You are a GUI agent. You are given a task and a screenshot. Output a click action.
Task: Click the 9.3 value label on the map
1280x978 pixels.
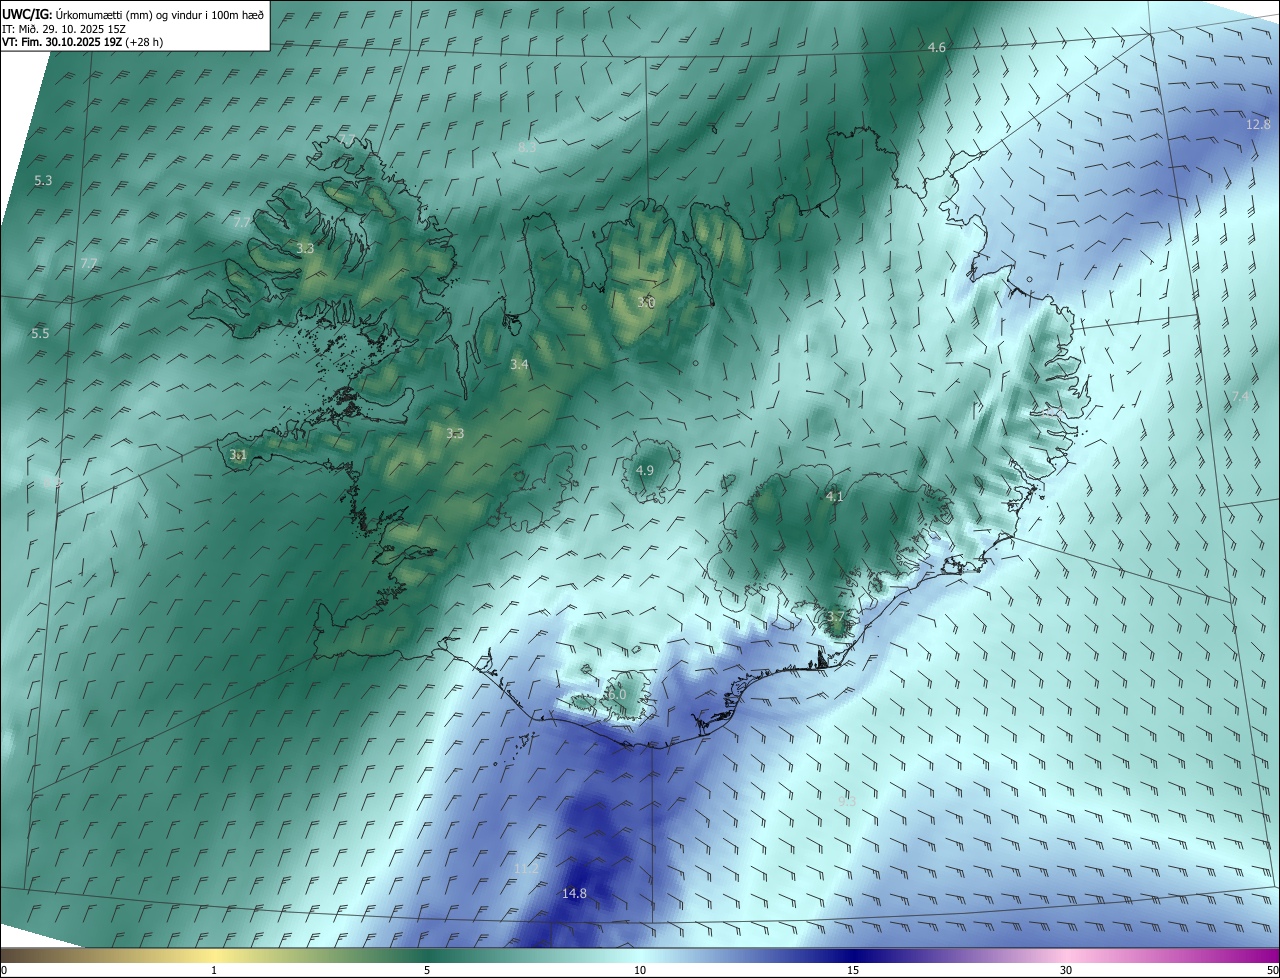coord(847,801)
